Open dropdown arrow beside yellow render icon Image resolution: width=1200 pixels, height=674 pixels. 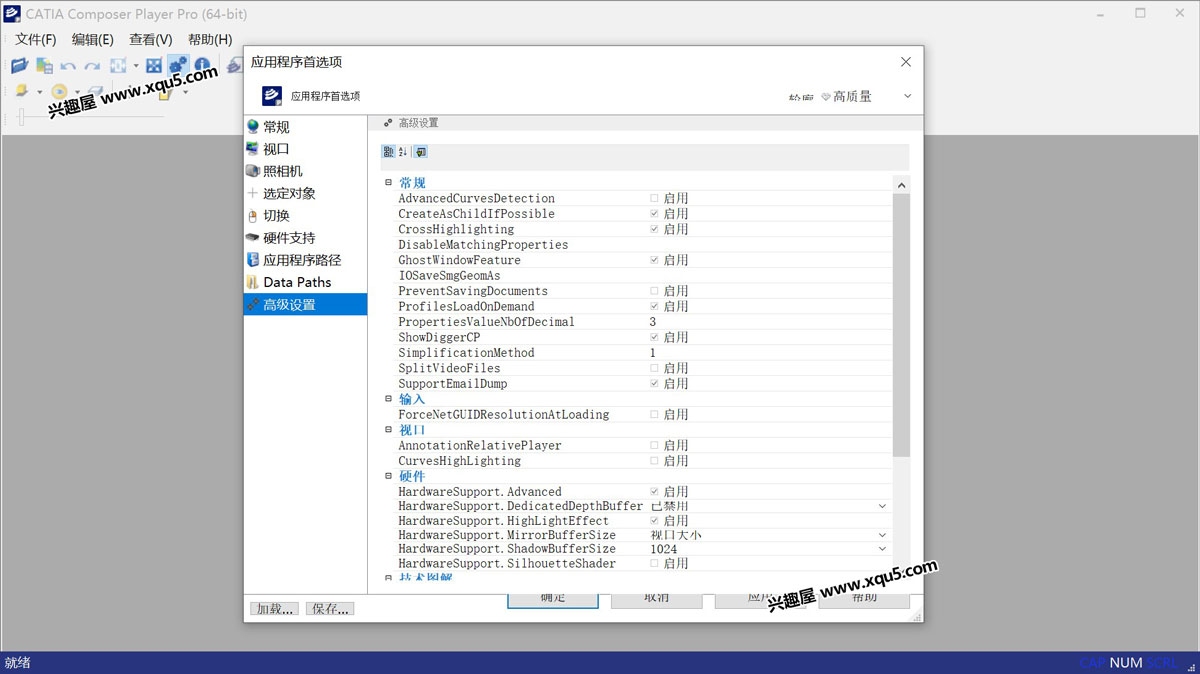(x=39, y=92)
